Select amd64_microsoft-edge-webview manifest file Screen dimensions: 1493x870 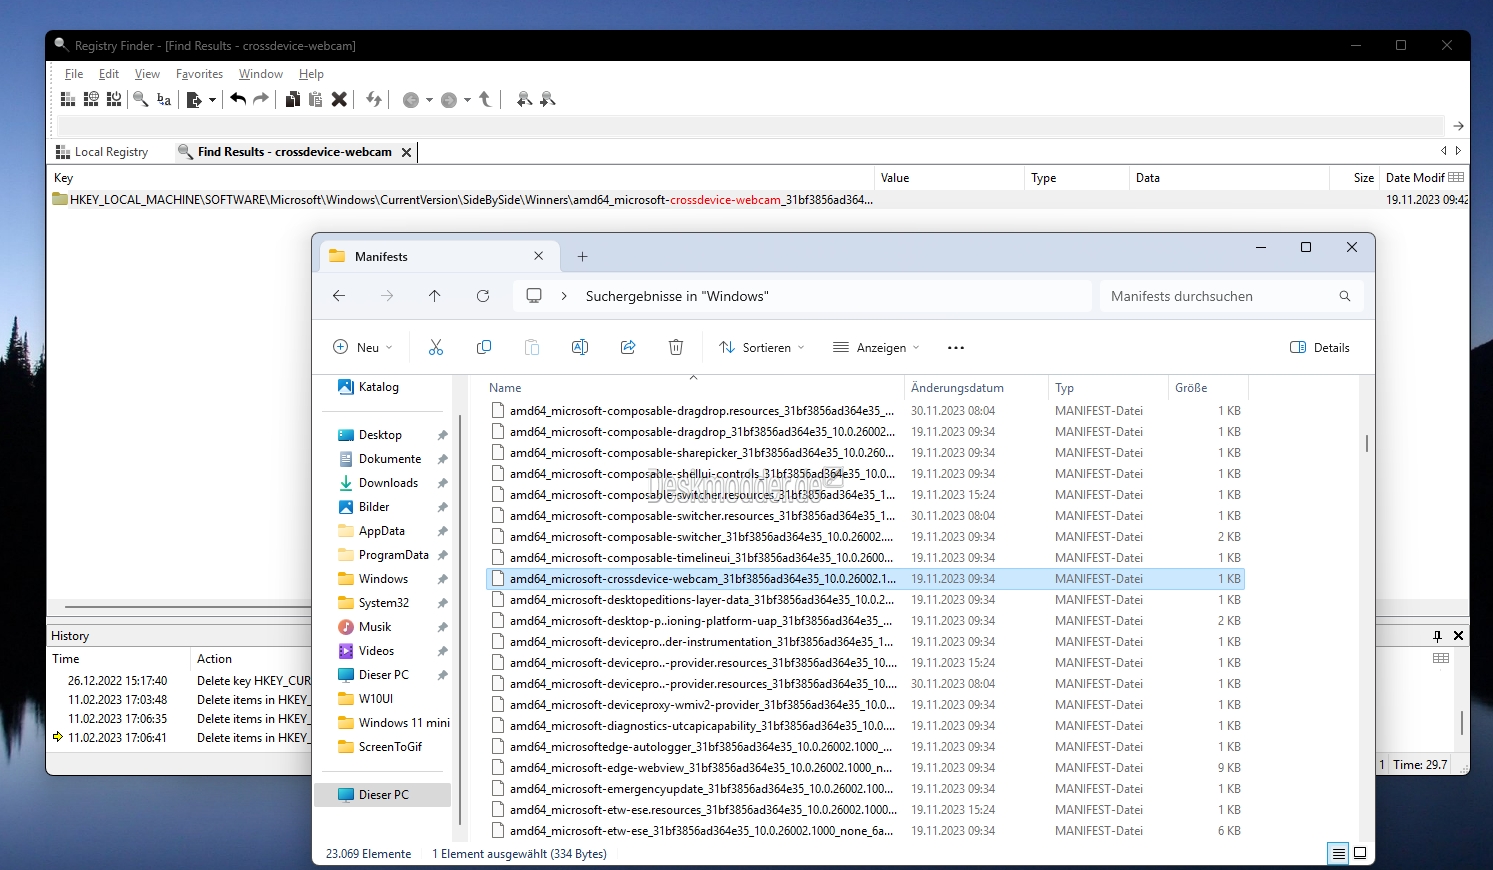coord(865,768)
